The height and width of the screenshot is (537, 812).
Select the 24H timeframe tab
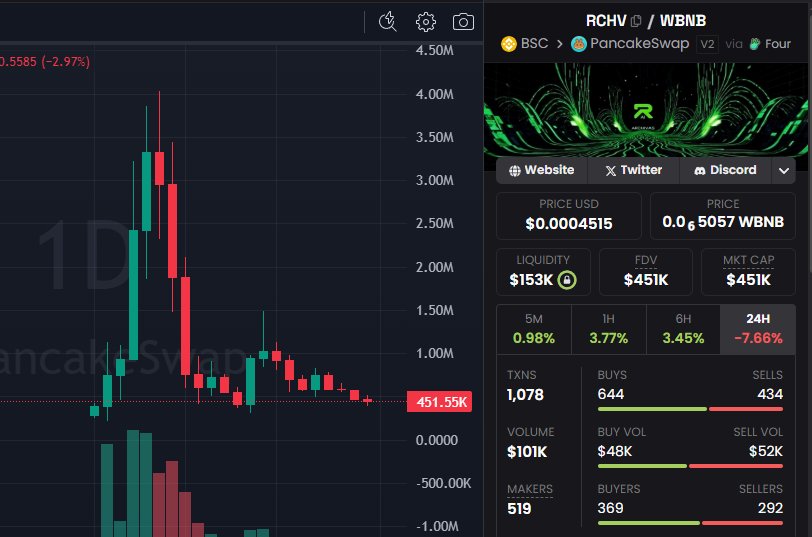(x=758, y=329)
